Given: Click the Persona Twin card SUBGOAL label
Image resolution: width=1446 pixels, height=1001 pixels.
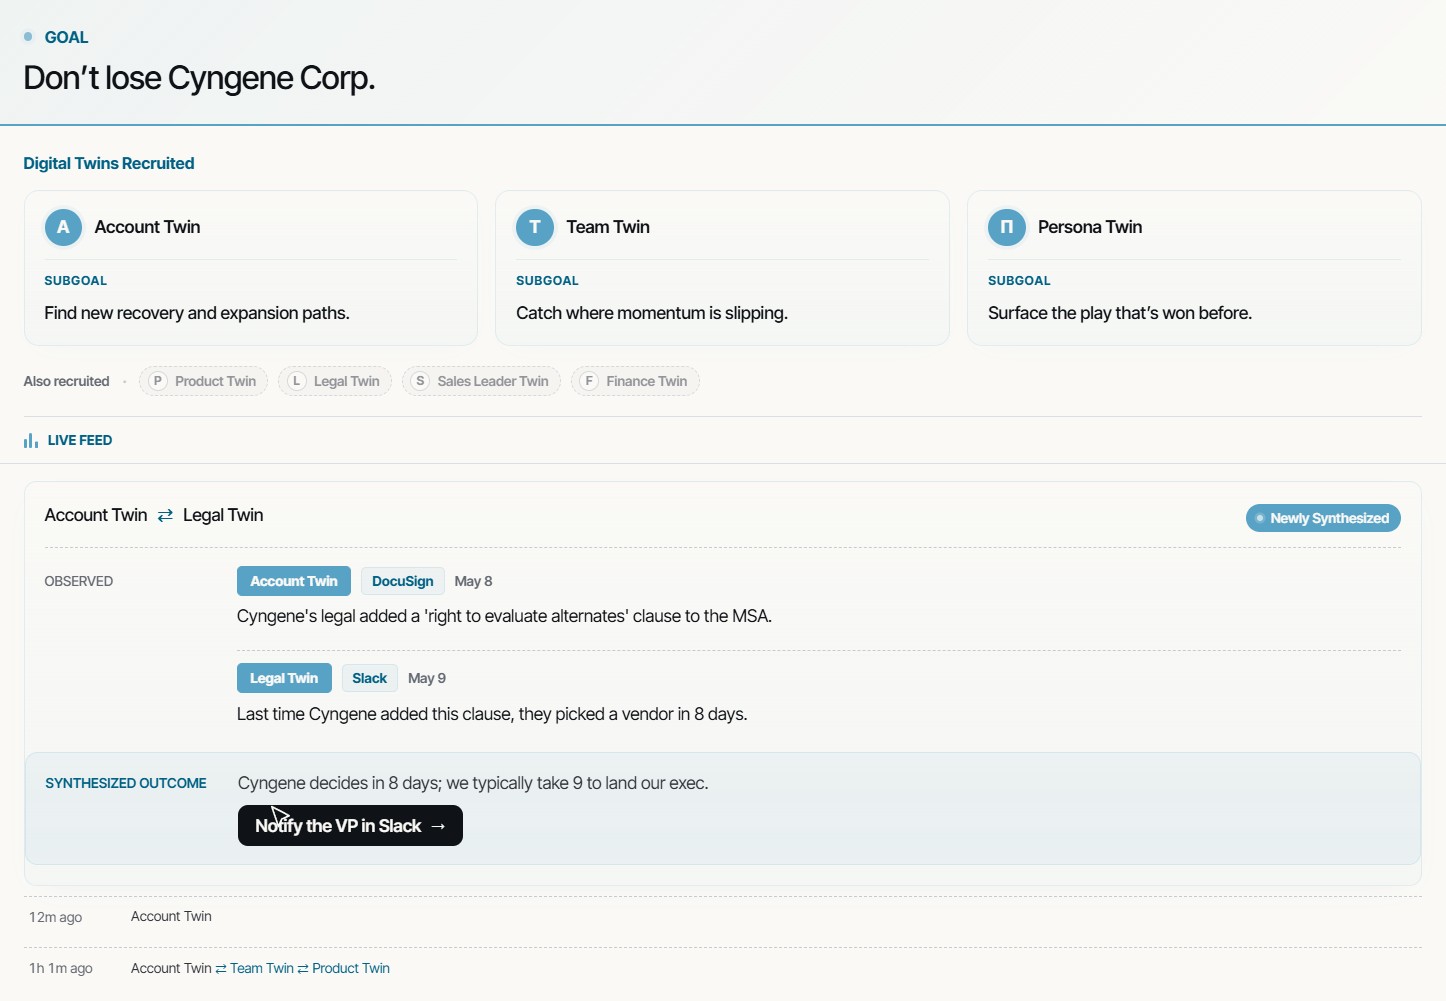Looking at the screenshot, I should pyautogui.click(x=1019, y=281).
